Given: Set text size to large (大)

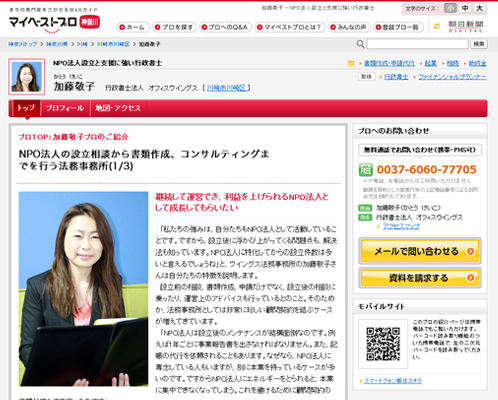Looking at the screenshot, I should 479,8.
